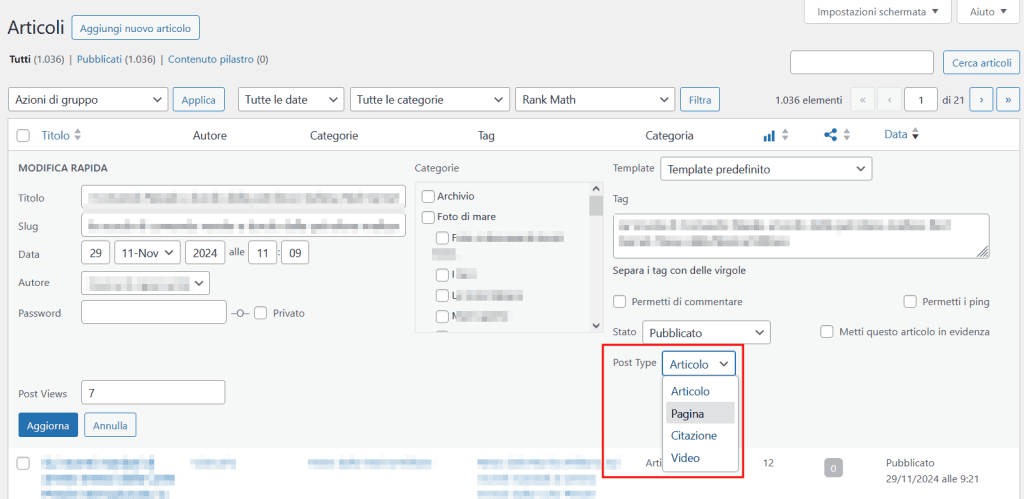Open the month dropdown 11-Nov
The height and width of the screenshot is (499, 1024).
pyautogui.click(x=147, y=253)
